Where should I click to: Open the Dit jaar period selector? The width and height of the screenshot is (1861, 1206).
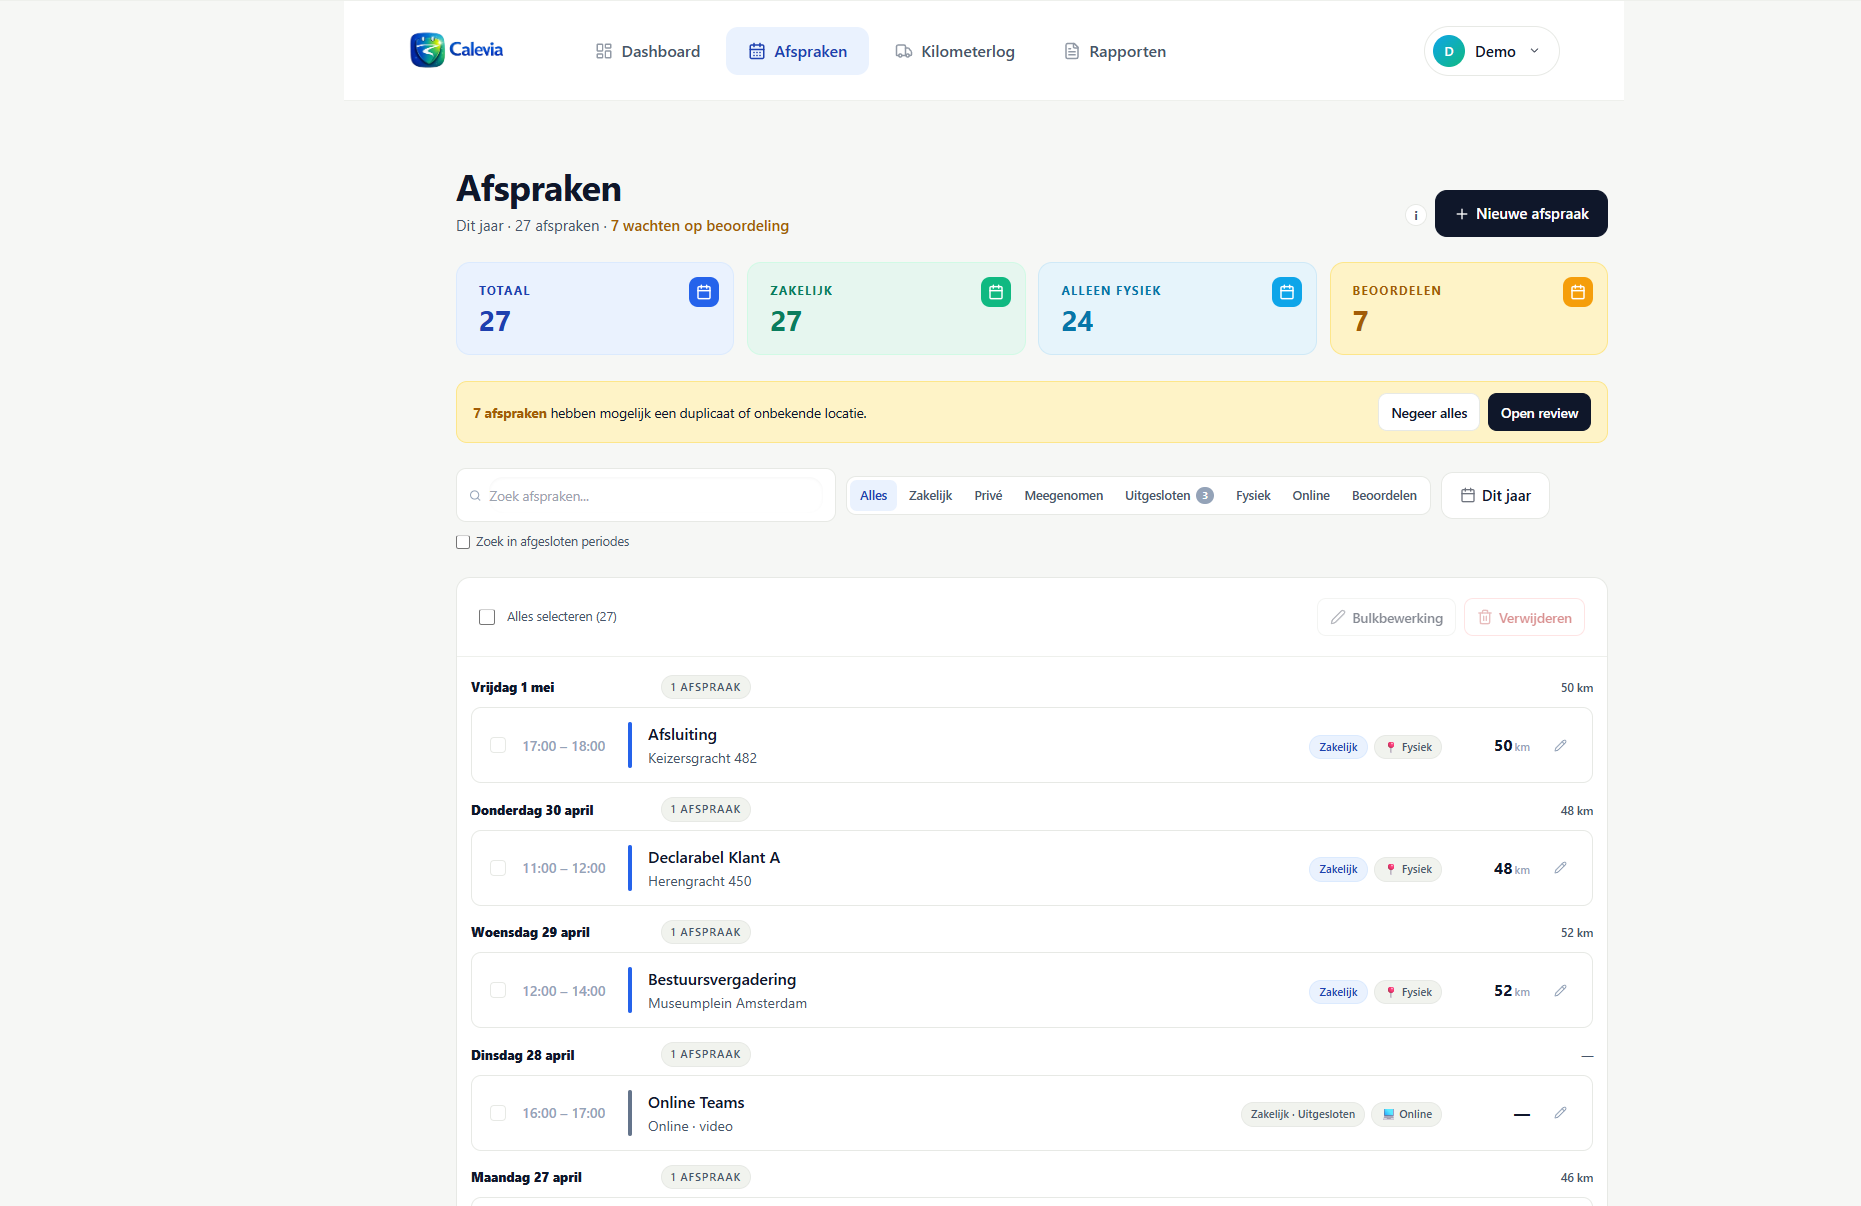point(1495,496)
